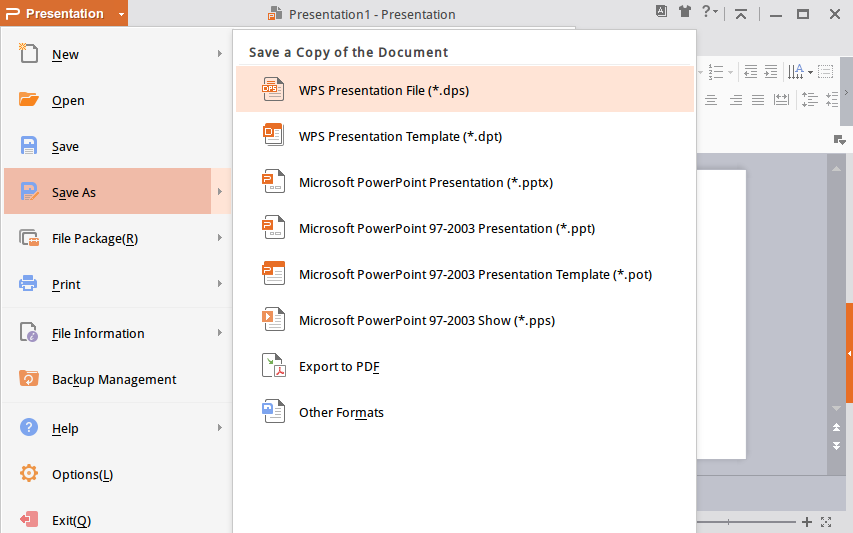Open the Help menu entry
This screenshot has width=853, height=533.
coord(117,428)
